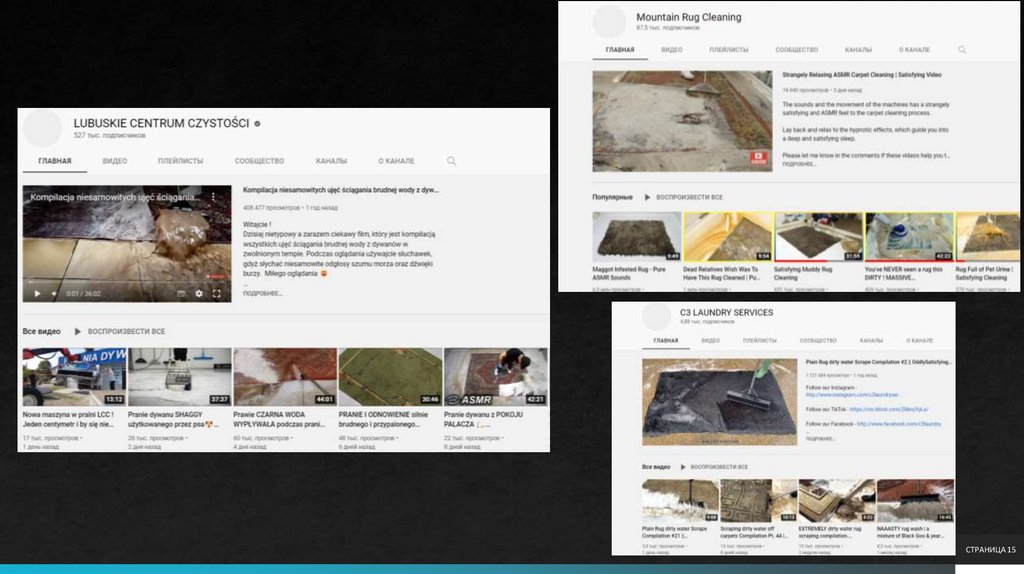Viewport: 1024px width, 574px height.
Task: Click the search icon on Lubuskie Centrum Czystości channel
Action: click(x=452, y=161)
